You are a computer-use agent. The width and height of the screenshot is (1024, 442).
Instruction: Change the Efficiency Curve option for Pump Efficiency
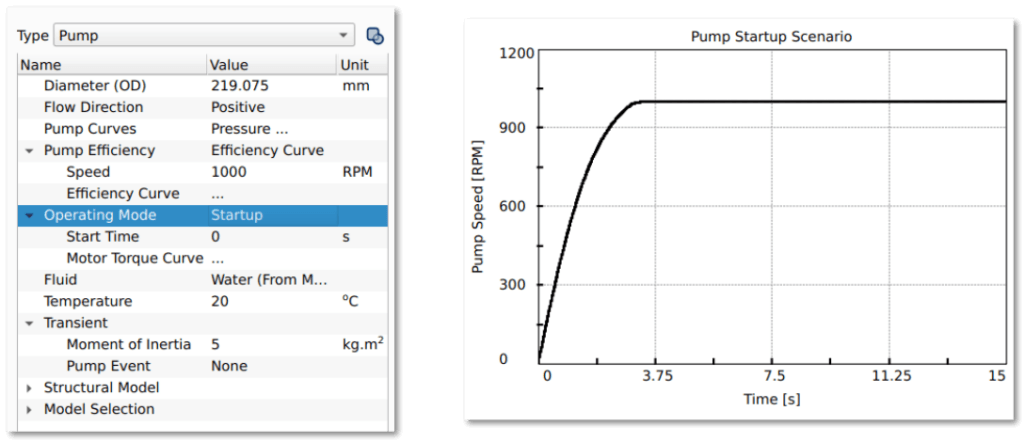[267, 151]
